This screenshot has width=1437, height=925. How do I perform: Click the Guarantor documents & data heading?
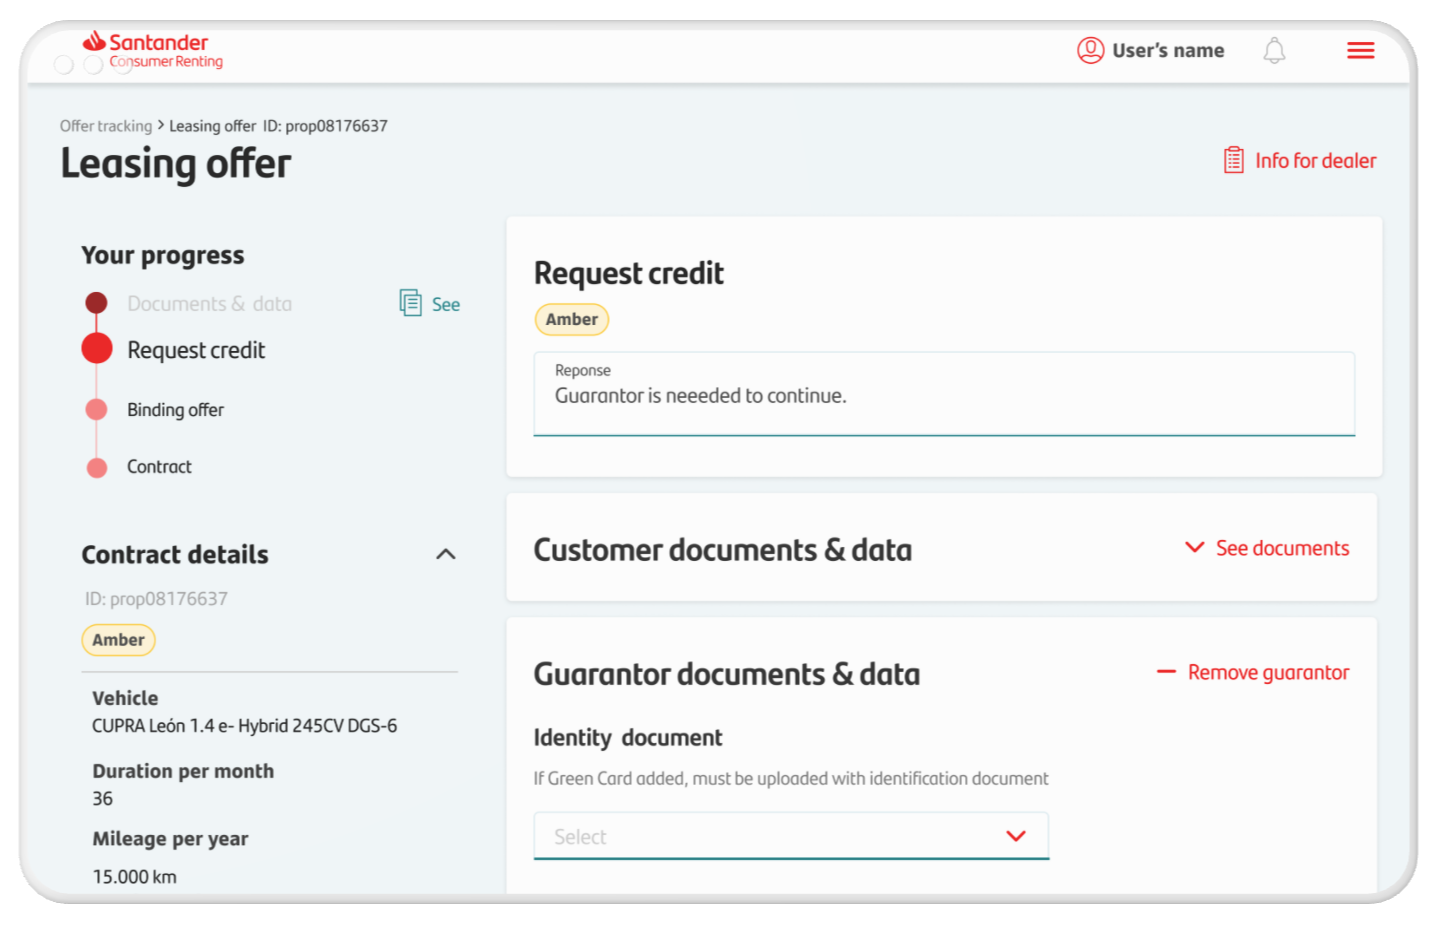click(x=726, y=674)
